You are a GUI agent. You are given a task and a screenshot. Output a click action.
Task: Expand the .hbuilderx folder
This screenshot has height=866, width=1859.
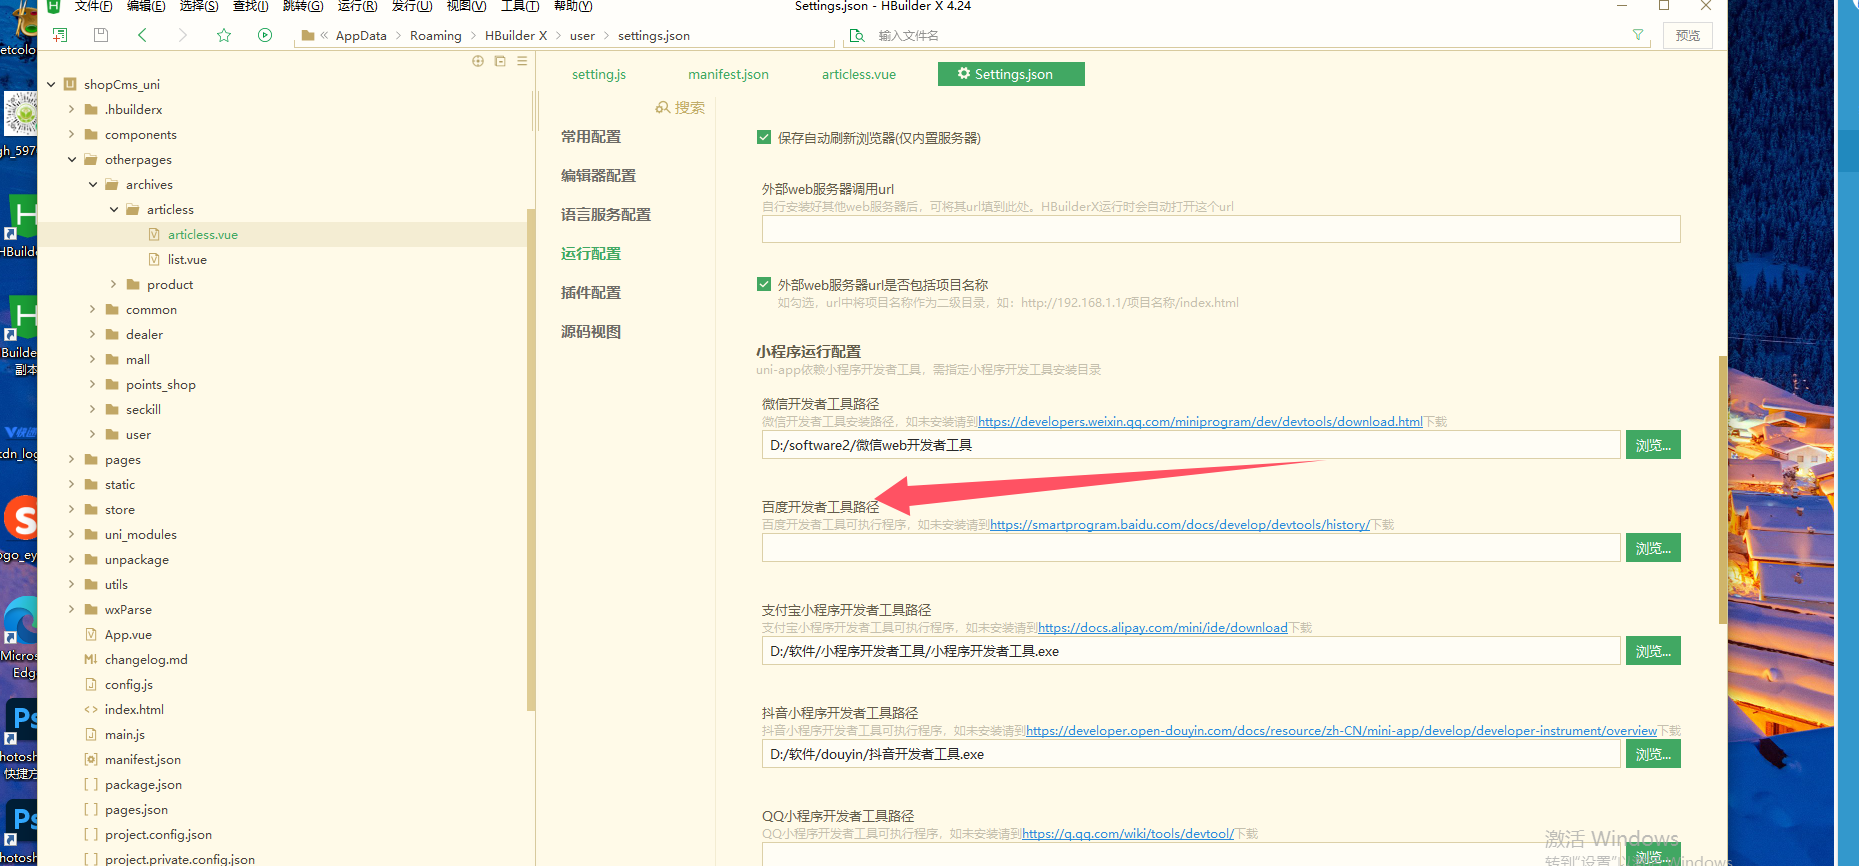click(x=71, y=109)
